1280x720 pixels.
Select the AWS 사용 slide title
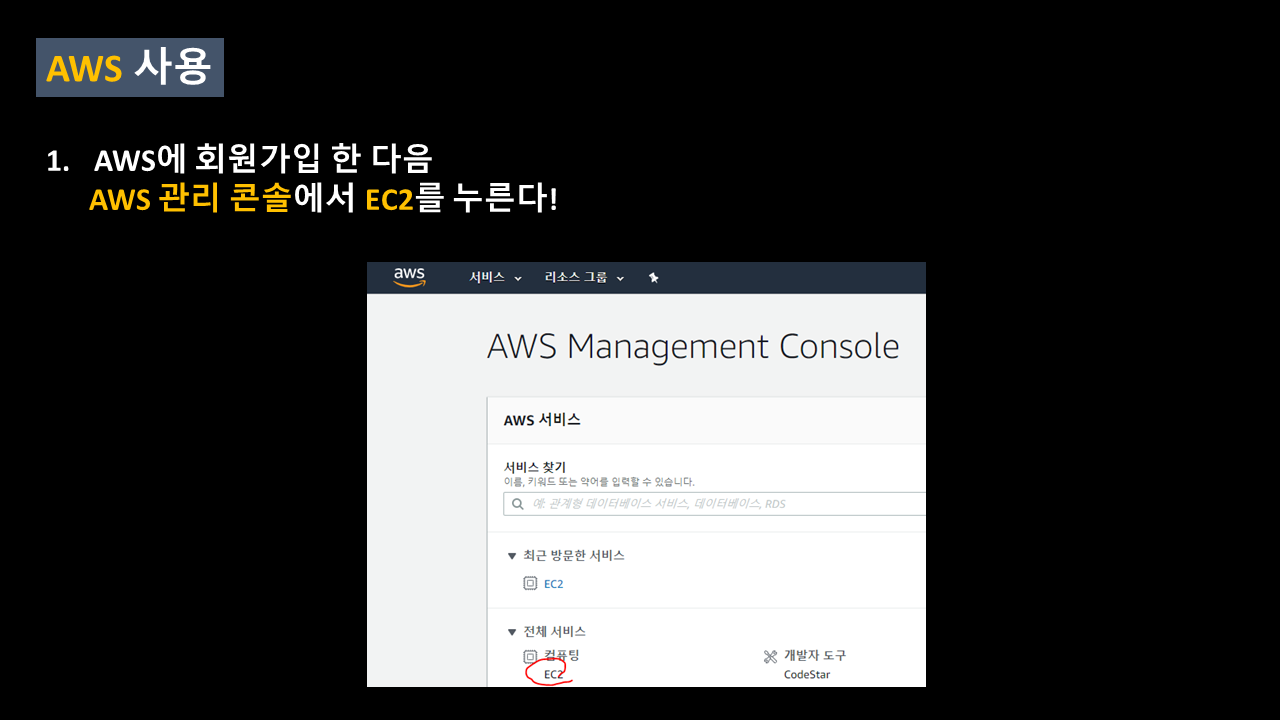click(130, 68)
